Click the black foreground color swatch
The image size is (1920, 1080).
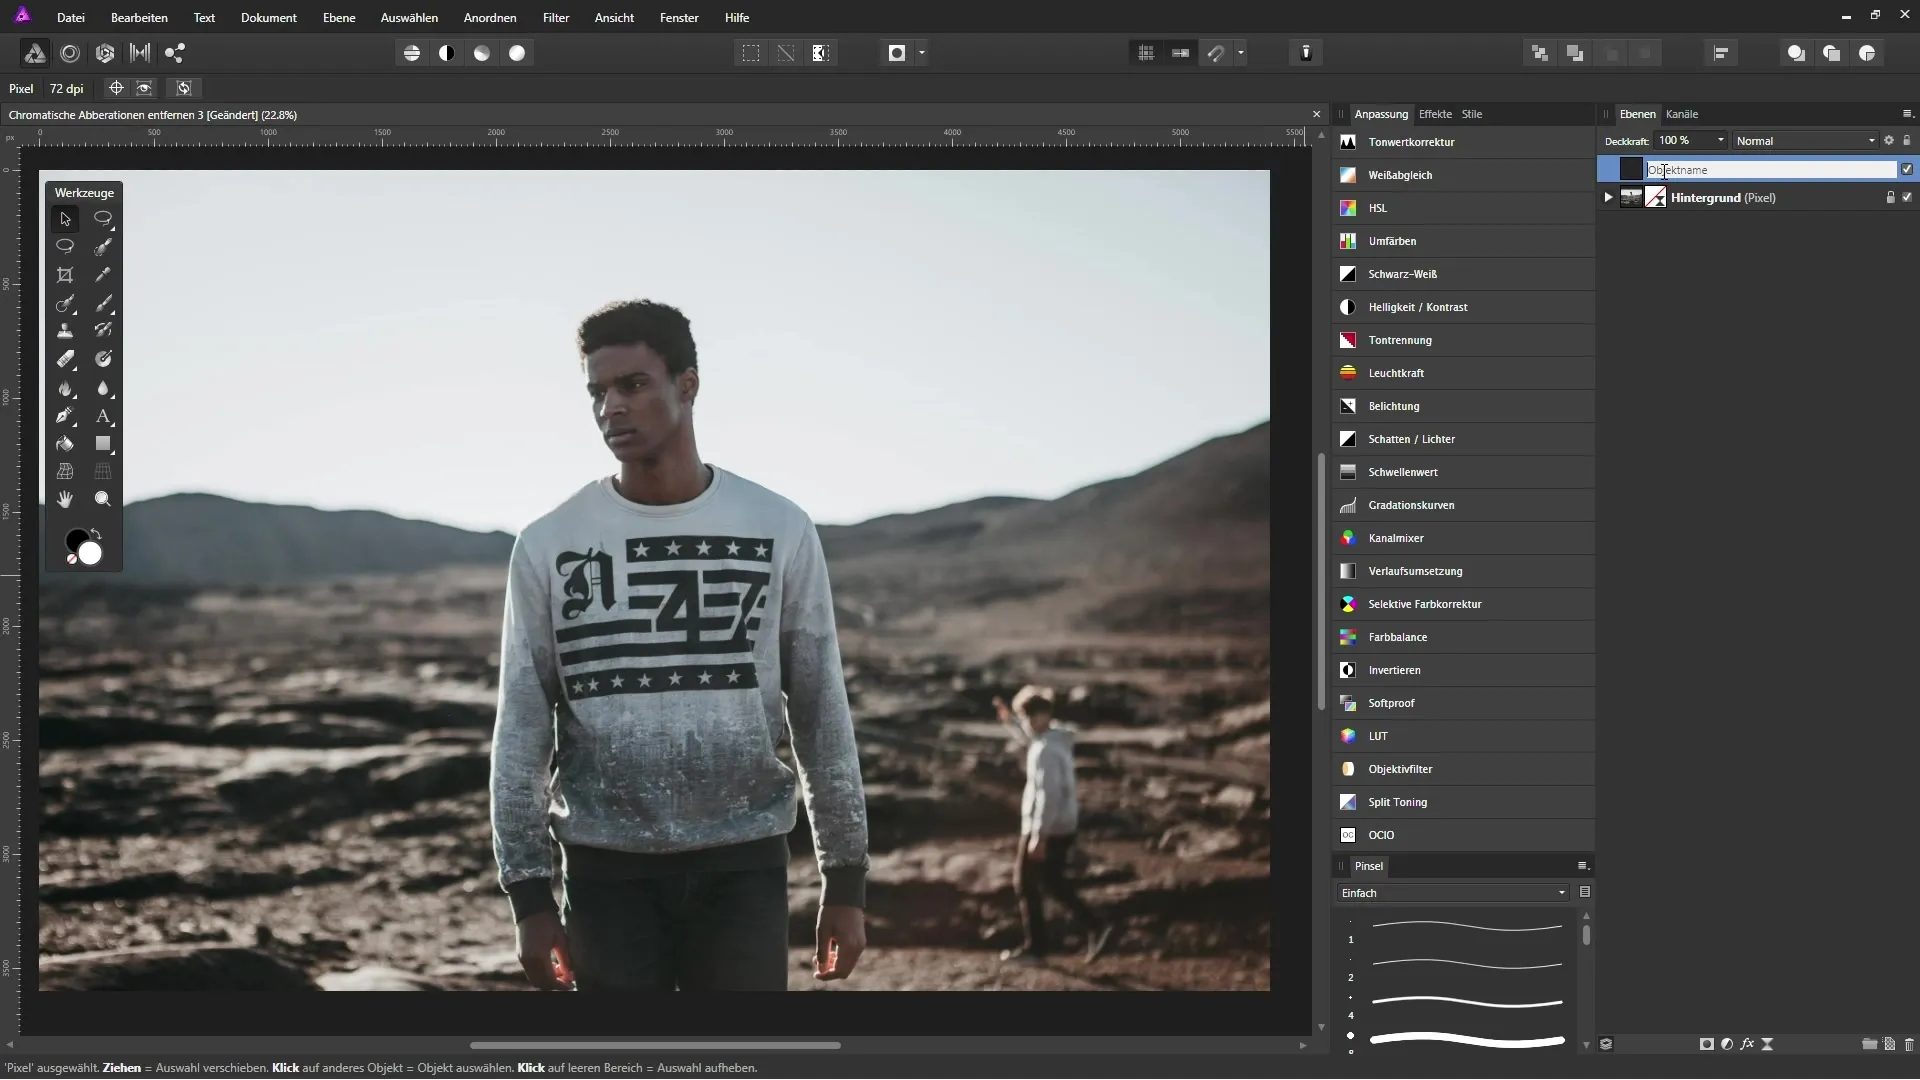pos(74,539)
